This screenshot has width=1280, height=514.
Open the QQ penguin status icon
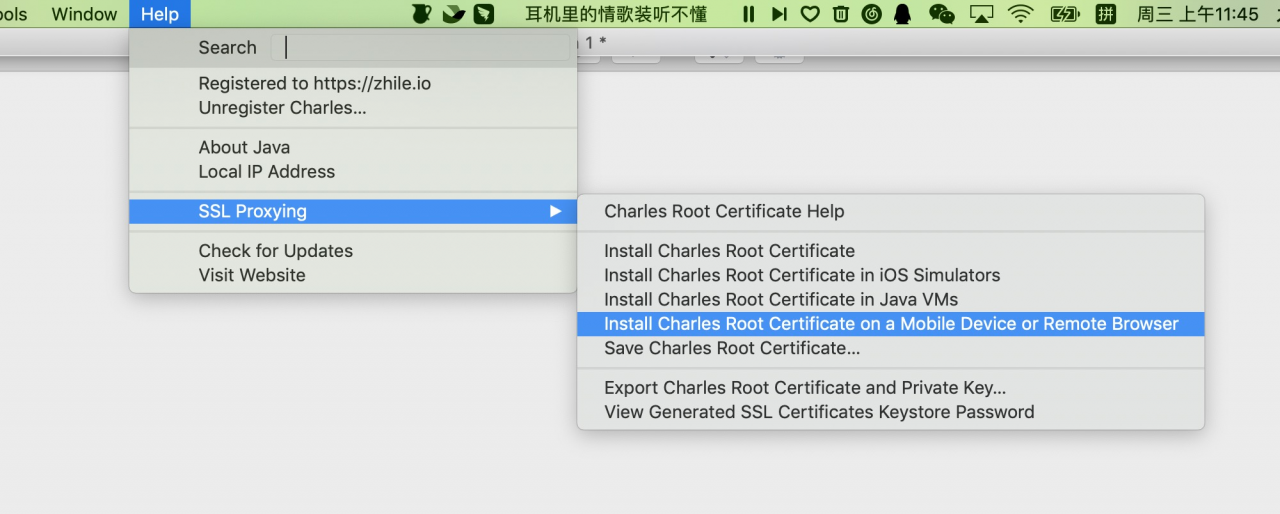point(903,14)
